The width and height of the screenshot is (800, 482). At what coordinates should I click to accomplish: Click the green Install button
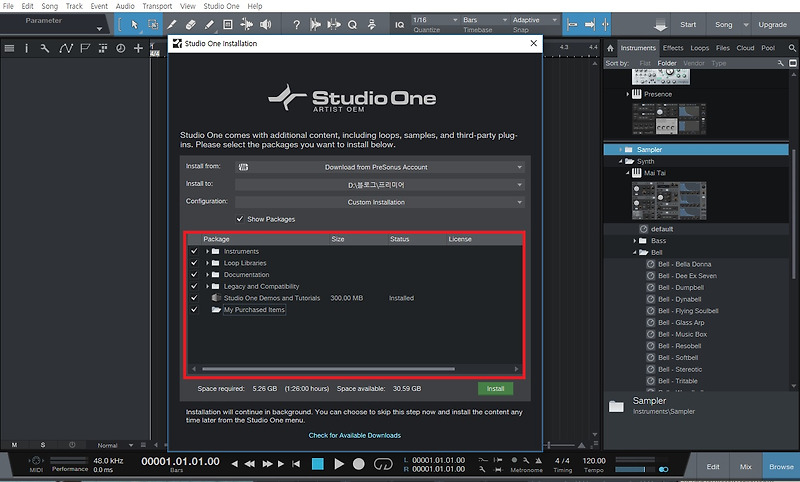495,389
